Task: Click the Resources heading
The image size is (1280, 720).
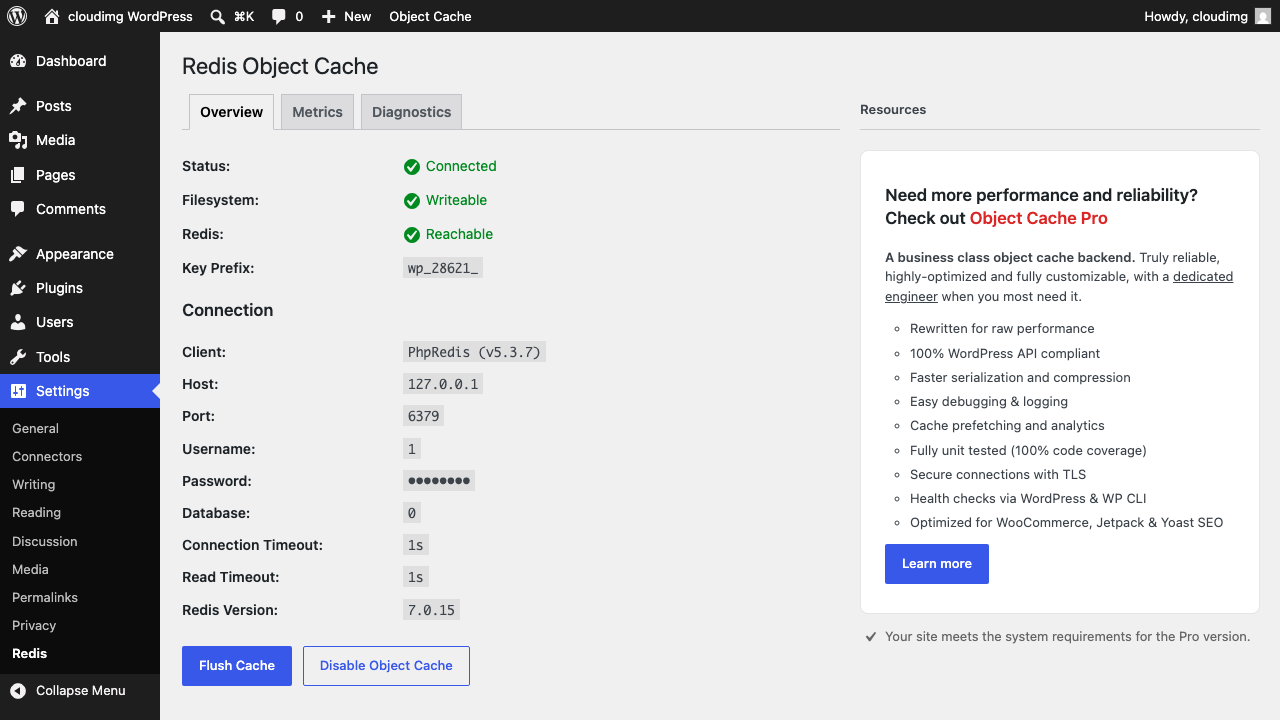Action: point(893,110)
